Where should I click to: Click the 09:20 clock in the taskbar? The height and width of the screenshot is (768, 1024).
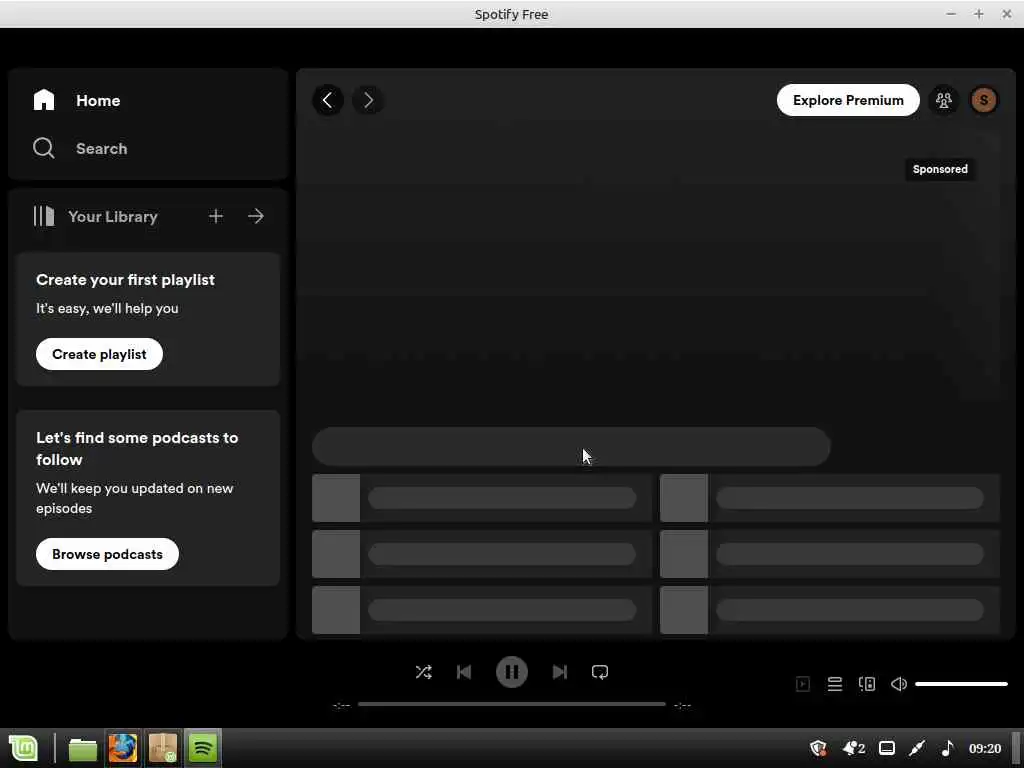coord(985,748)
